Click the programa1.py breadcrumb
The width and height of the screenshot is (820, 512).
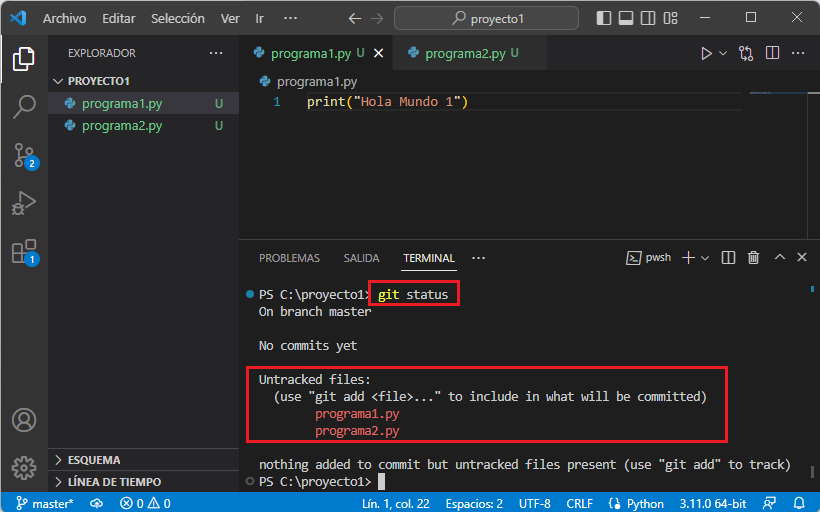point(309,82)
